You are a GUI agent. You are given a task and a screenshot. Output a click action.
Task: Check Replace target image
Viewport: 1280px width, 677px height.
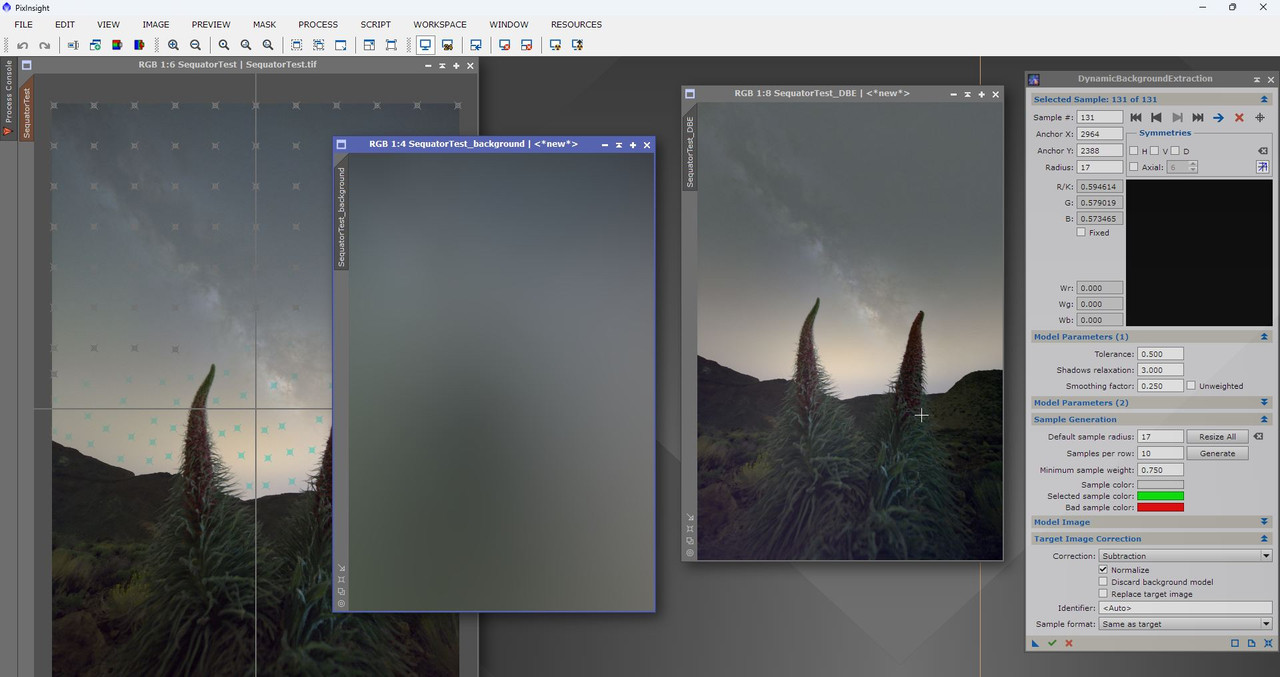coord(1103,594)
